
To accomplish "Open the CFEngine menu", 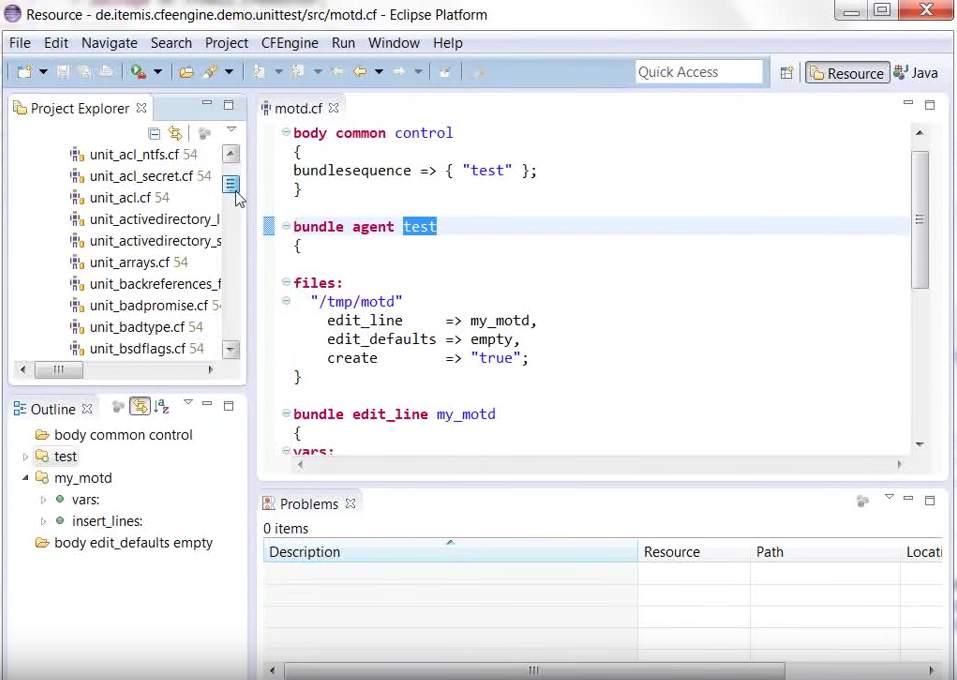I will (289, 43).
